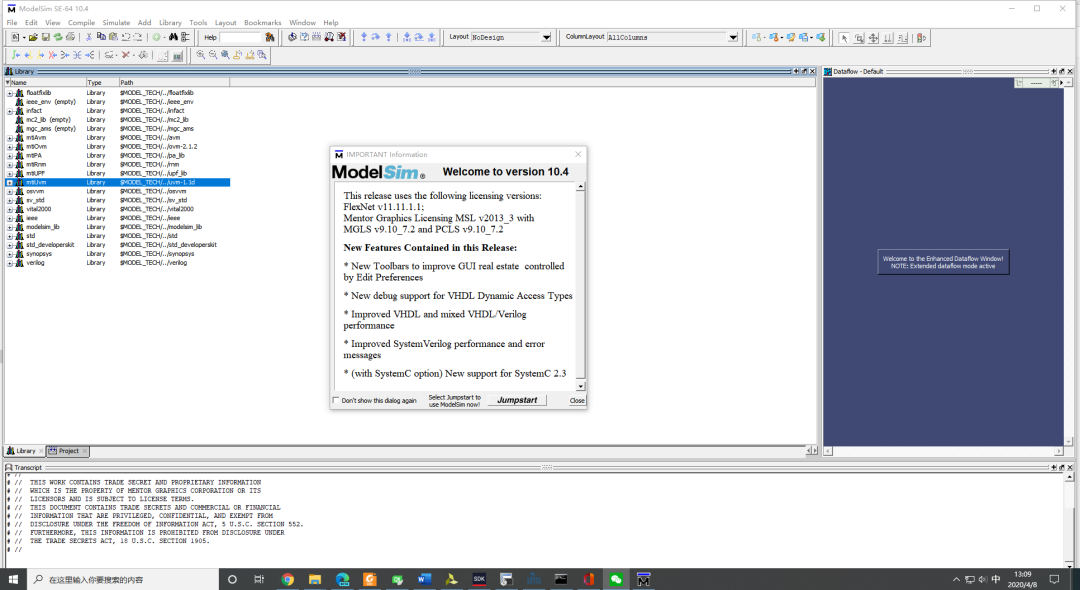The width and height of the screenshot is (1080, 590).
Task: Click the WeChat icon in taskbar
Action: (x=616, y=580)
